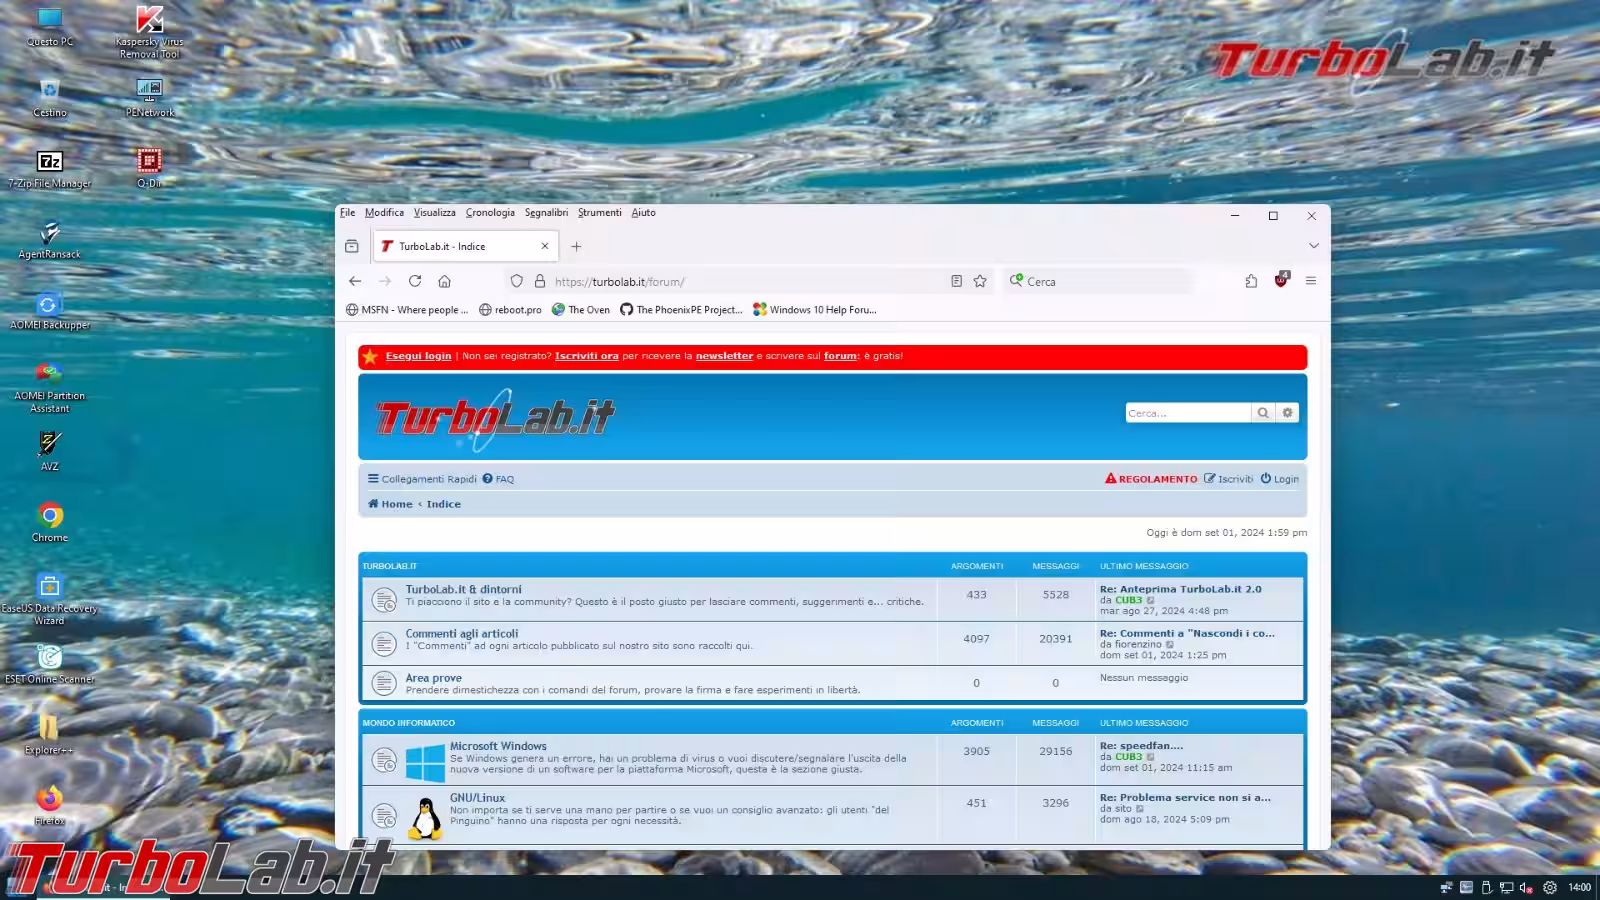Open the Questo PC desktop icon
1600x900 pixels.
point(49,27)
